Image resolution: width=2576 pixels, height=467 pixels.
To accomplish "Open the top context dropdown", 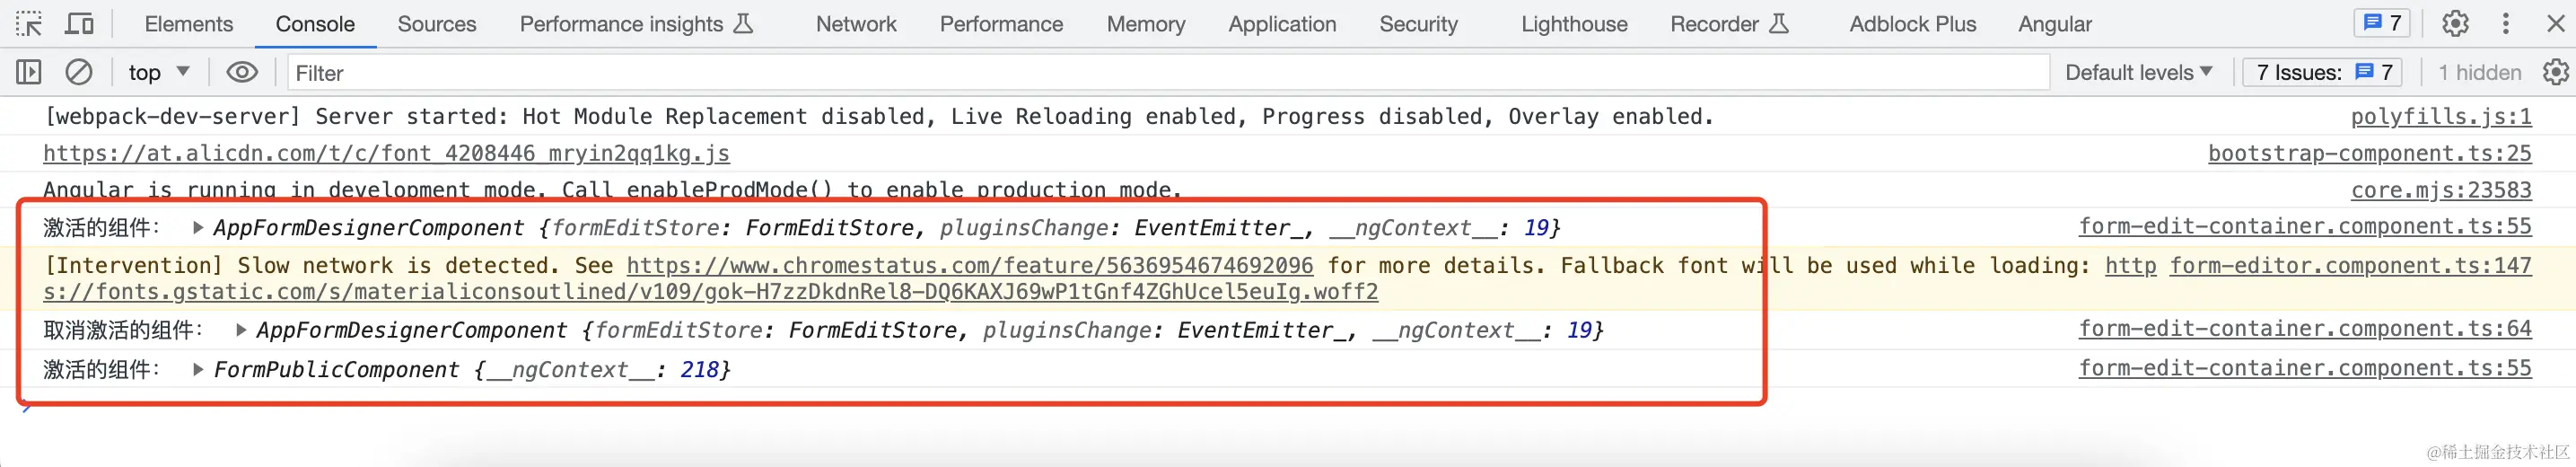I will click(158, 72).
